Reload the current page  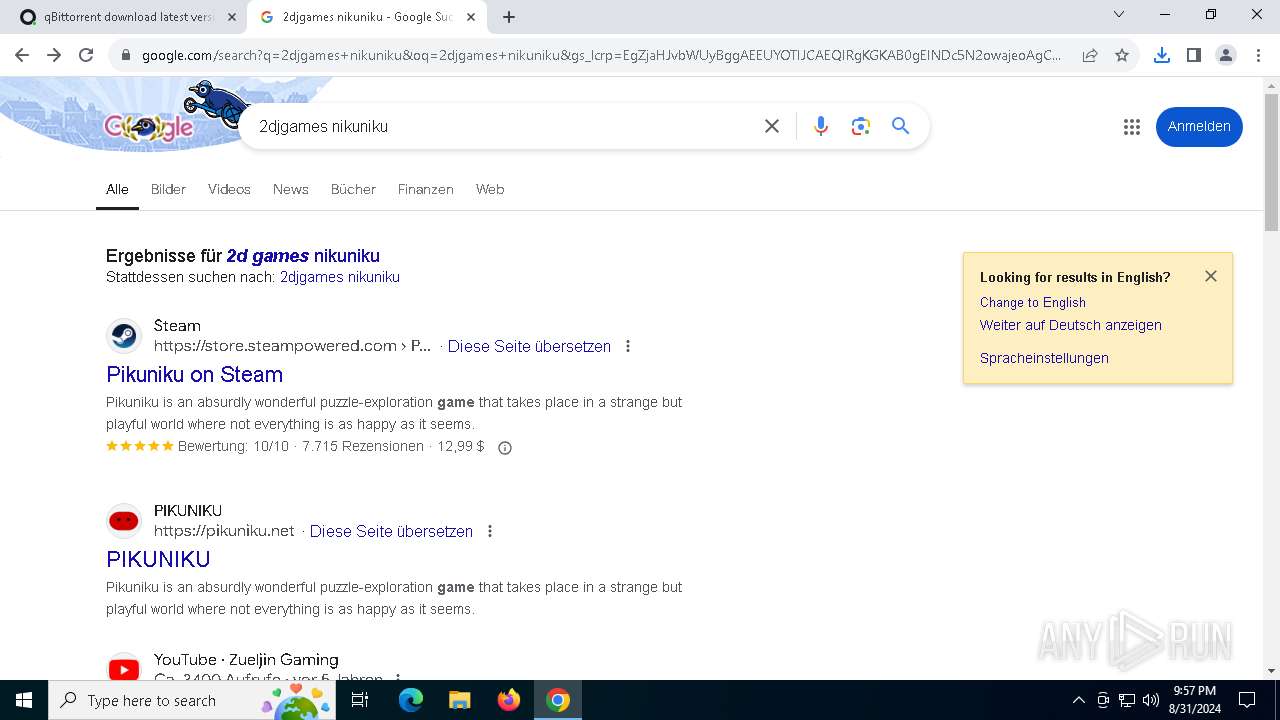(86, 55)
